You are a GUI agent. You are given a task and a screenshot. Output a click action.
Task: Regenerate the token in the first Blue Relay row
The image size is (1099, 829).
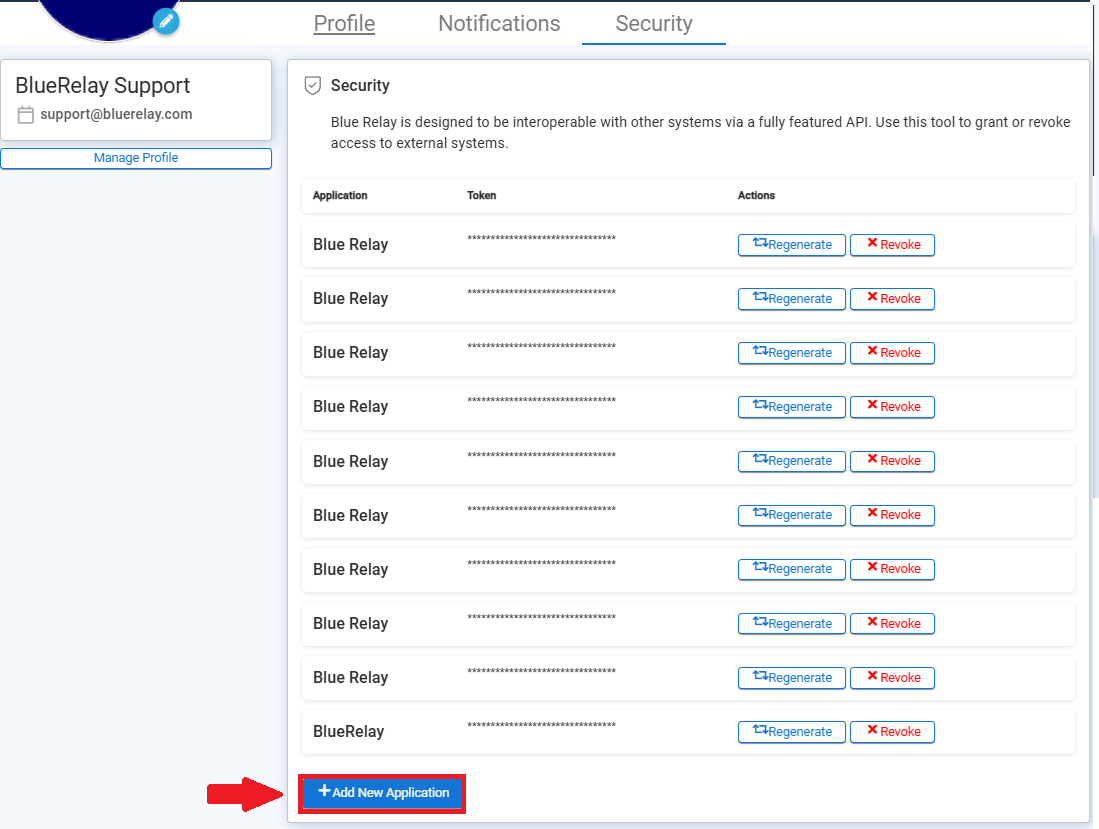click(x=792, y=245)
